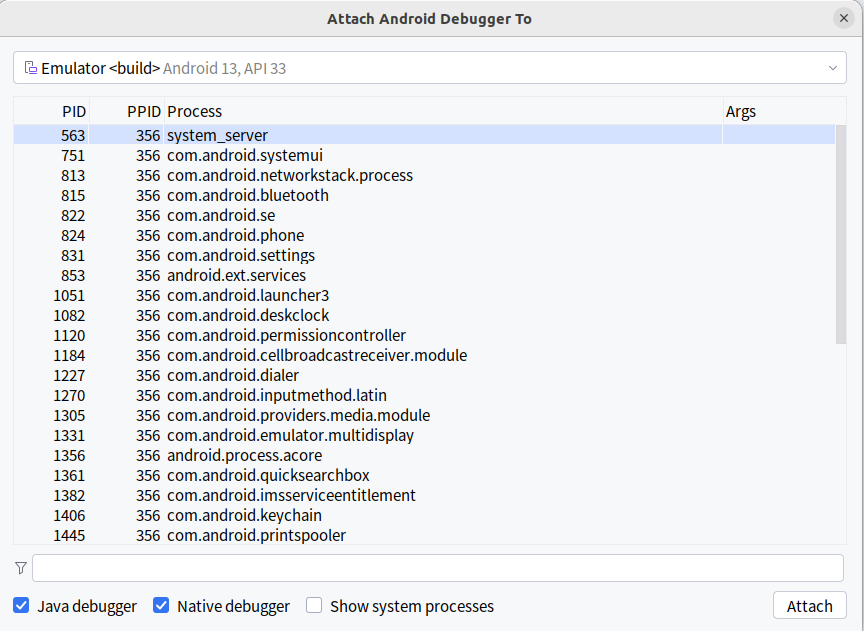
Task: Click the filter funnel icon
Action: point(21,568)
